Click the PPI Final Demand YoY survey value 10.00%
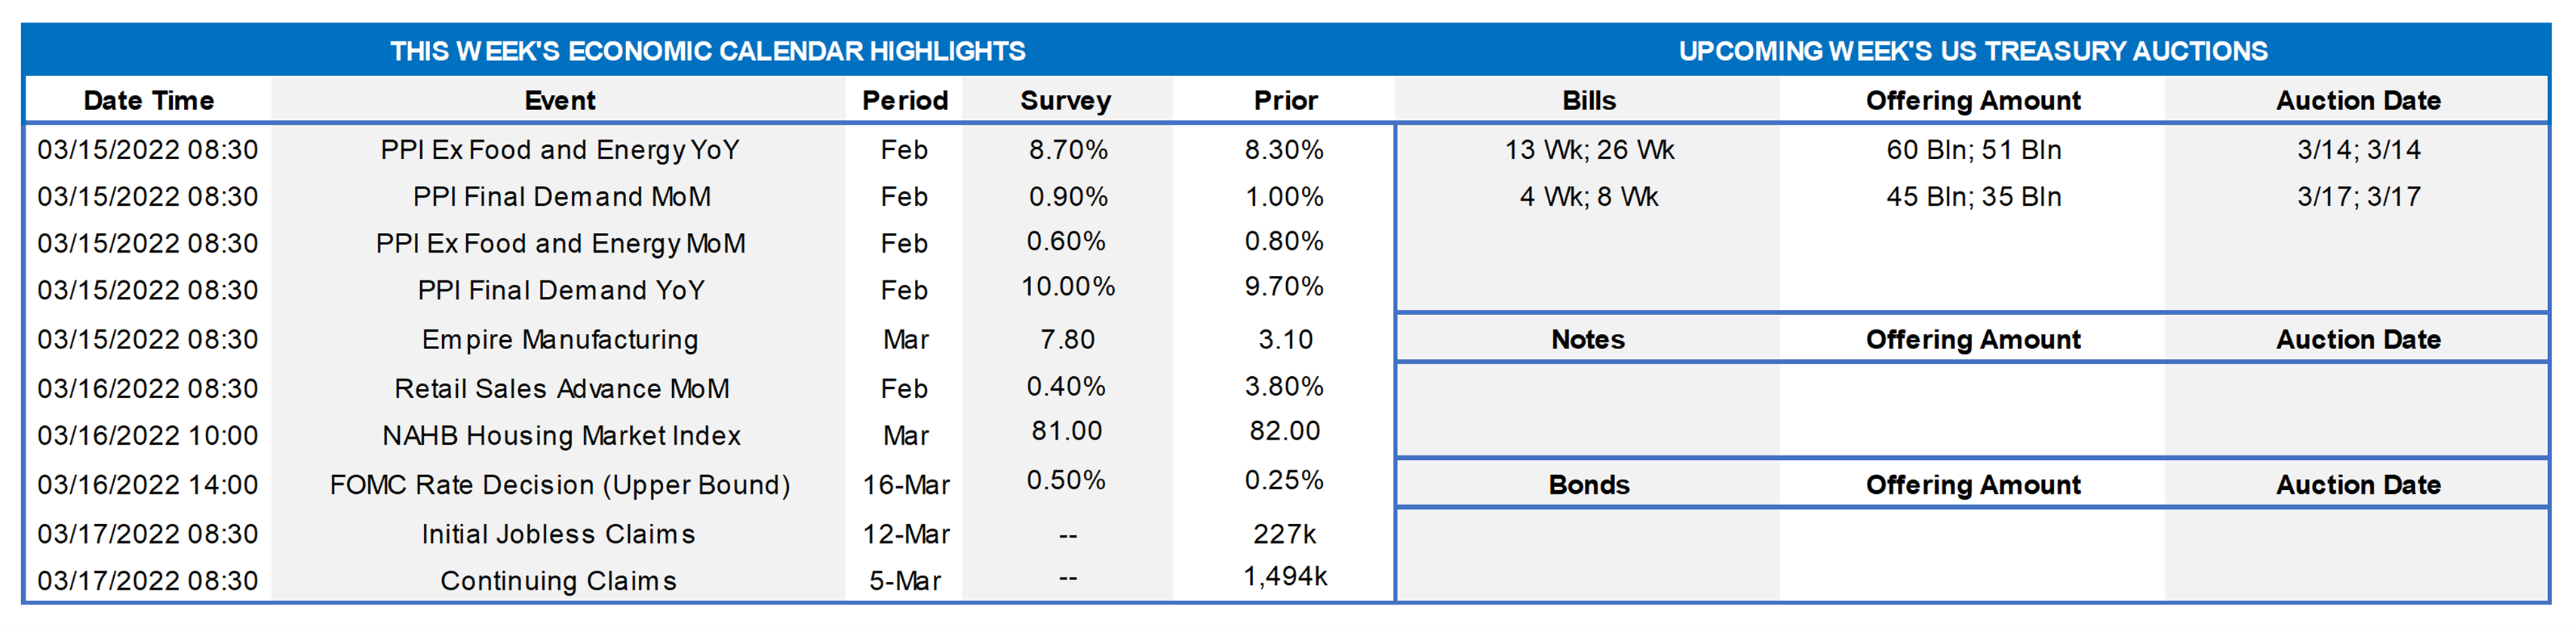Screen dimensions: 2576x628 (x=1067, y=287)
